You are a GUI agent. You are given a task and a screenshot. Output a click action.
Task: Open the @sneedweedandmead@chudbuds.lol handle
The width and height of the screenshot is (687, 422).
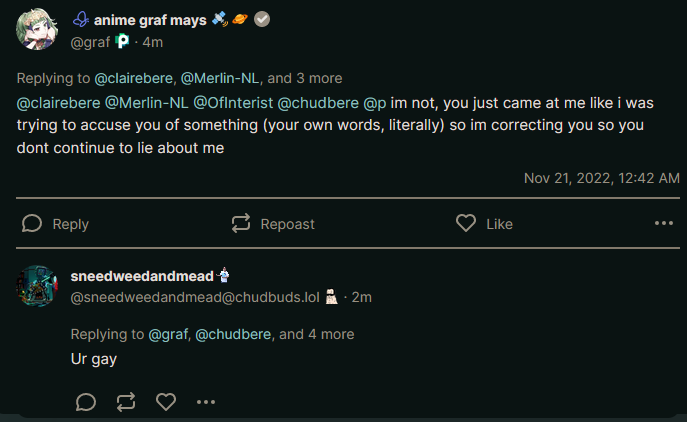pos(195,297)
